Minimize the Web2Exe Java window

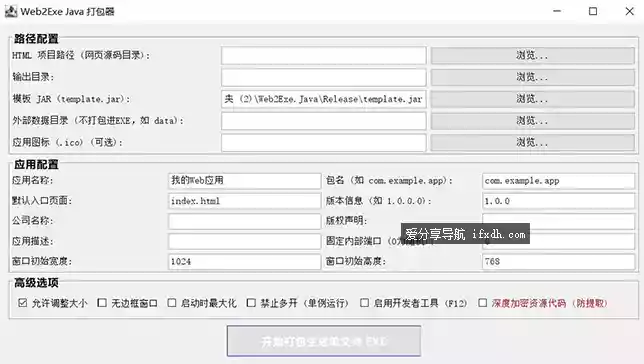[x=557, y=12]
